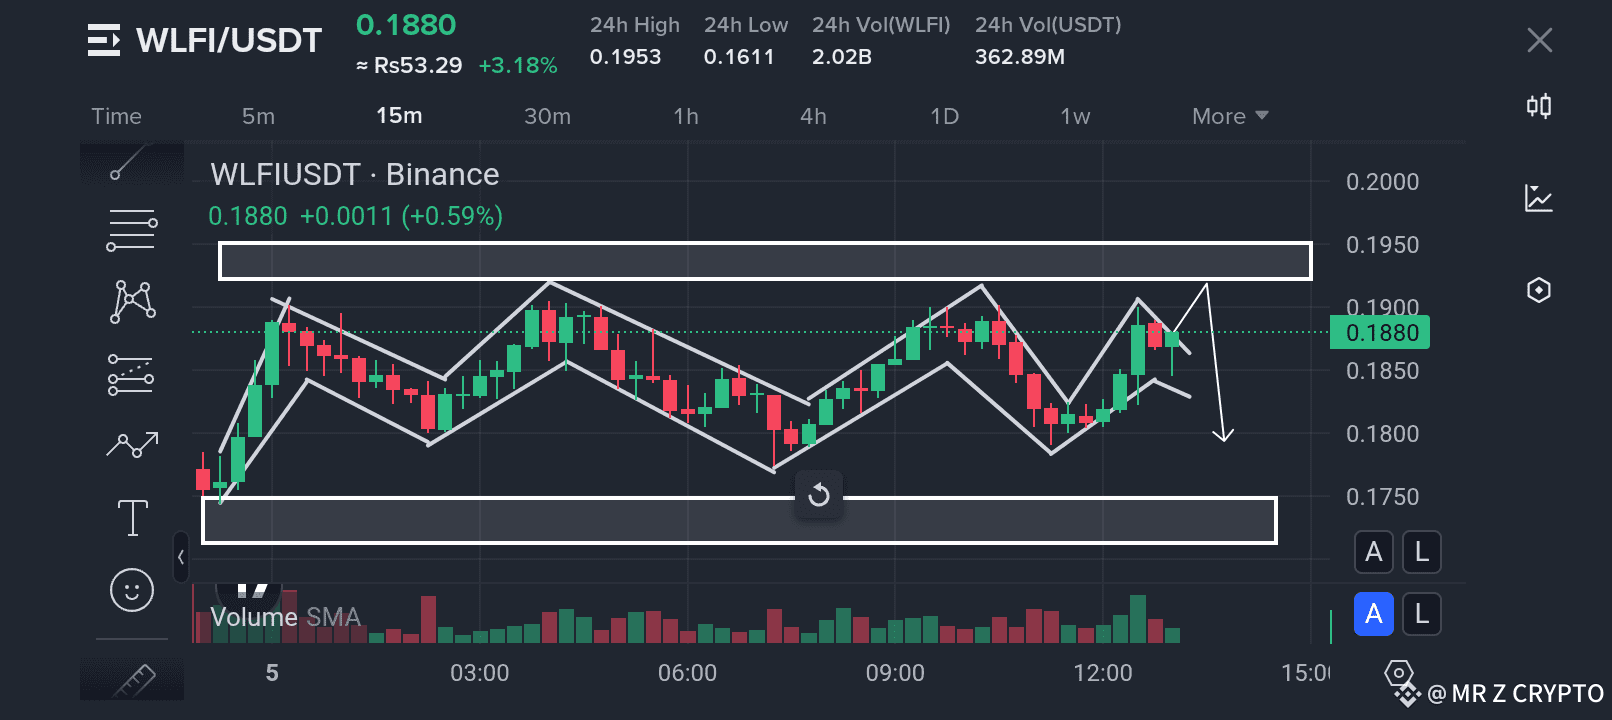Click the current price label 0.1880
The height and width of the screenshot is (720, 1612).
point(1380,333)
